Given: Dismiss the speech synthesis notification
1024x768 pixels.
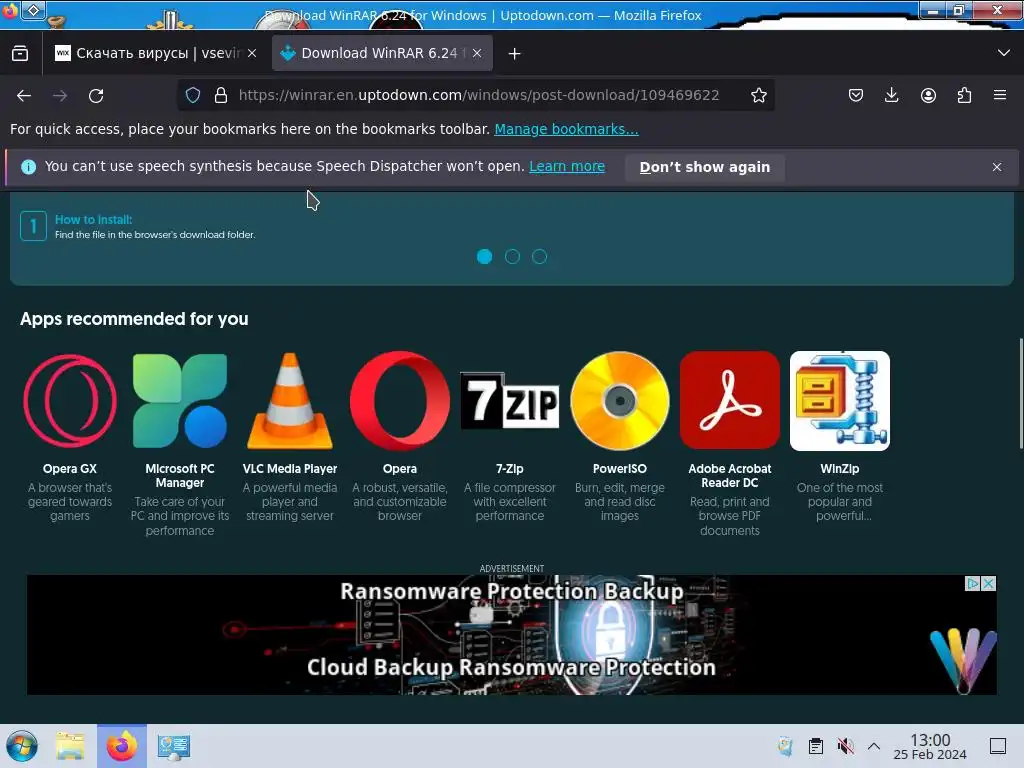Looking at the screenshot, I should click(997, 167).
